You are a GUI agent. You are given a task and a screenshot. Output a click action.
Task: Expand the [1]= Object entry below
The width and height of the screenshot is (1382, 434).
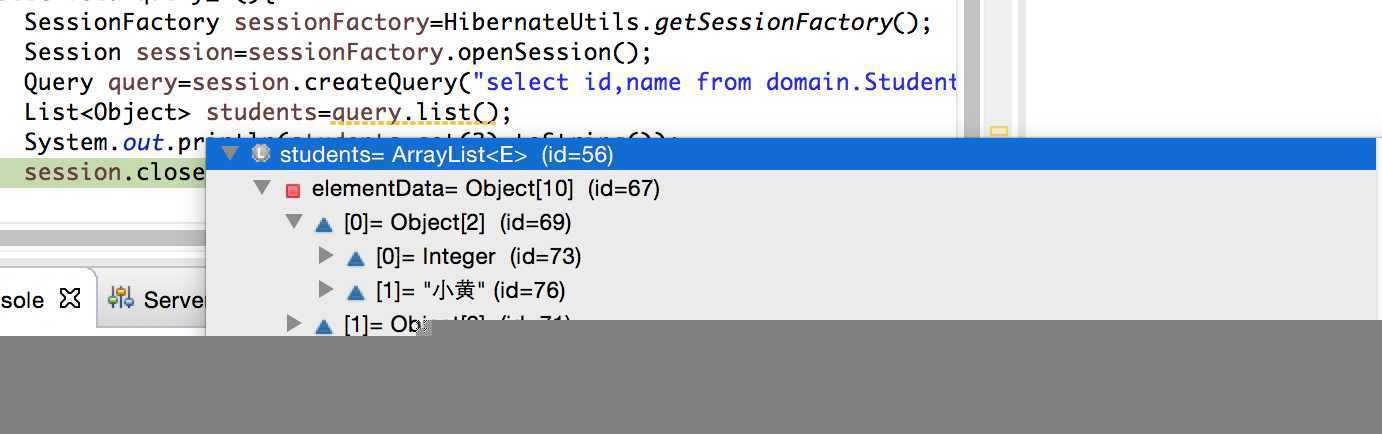293,323
